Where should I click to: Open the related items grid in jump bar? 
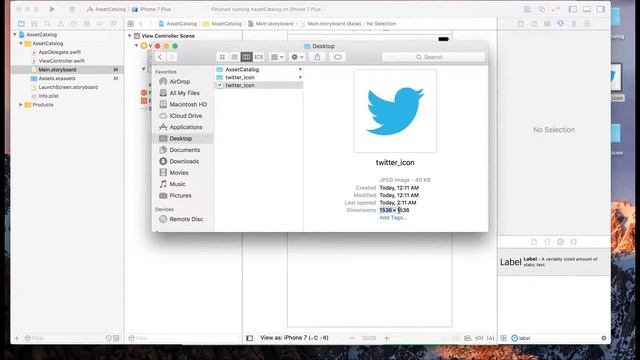click(131, 24)
